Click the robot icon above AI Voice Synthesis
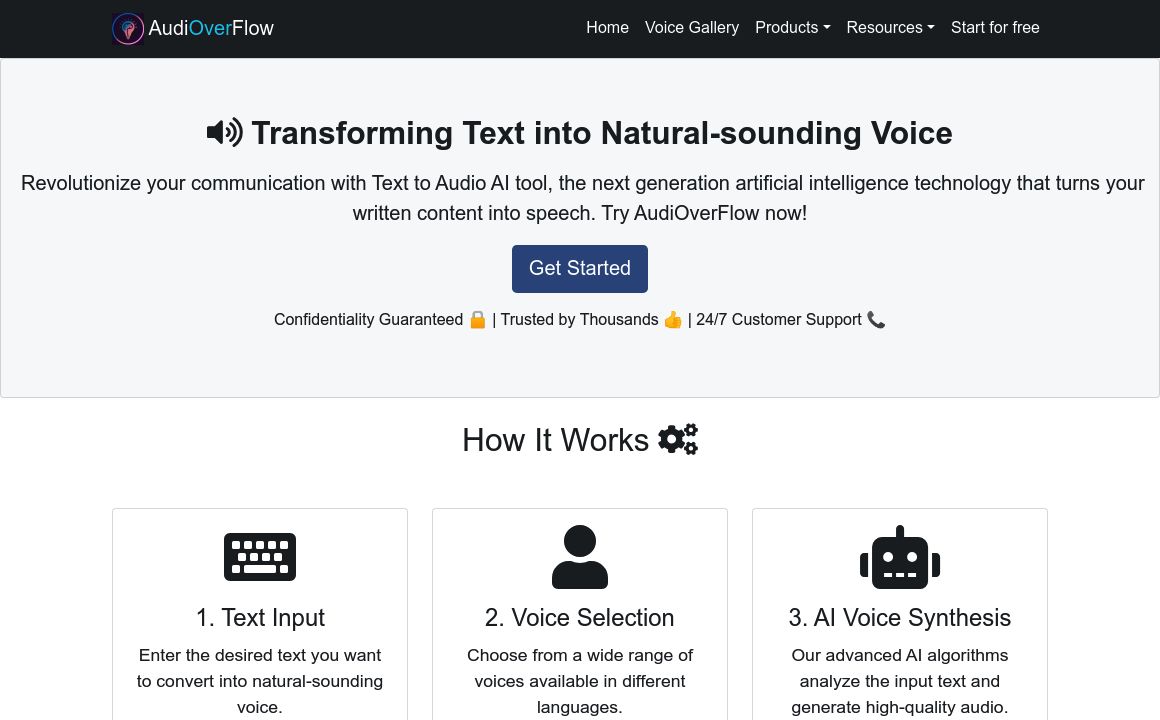 tap(899, 557)
